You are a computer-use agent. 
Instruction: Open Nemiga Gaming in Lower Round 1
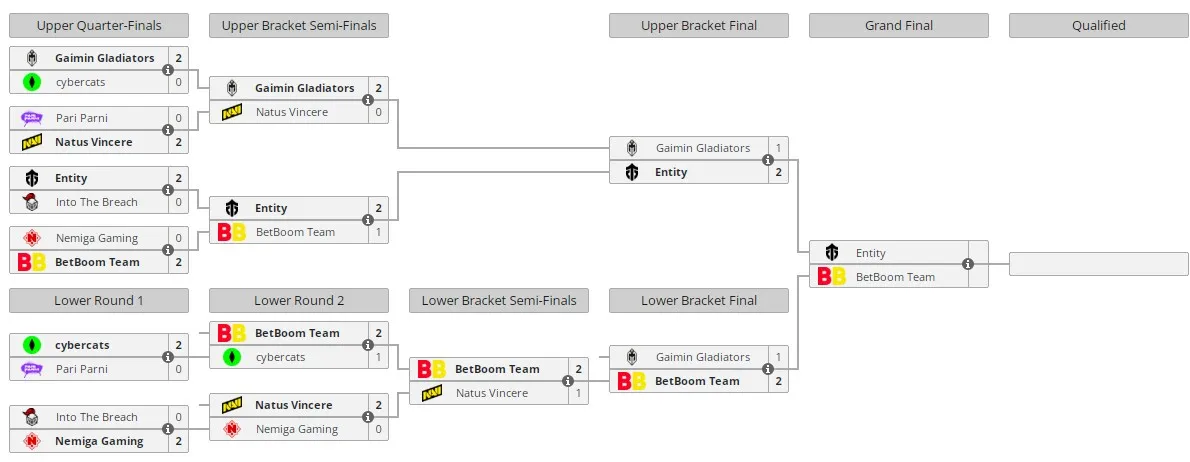pyautogui.click(x=99, y=441)
